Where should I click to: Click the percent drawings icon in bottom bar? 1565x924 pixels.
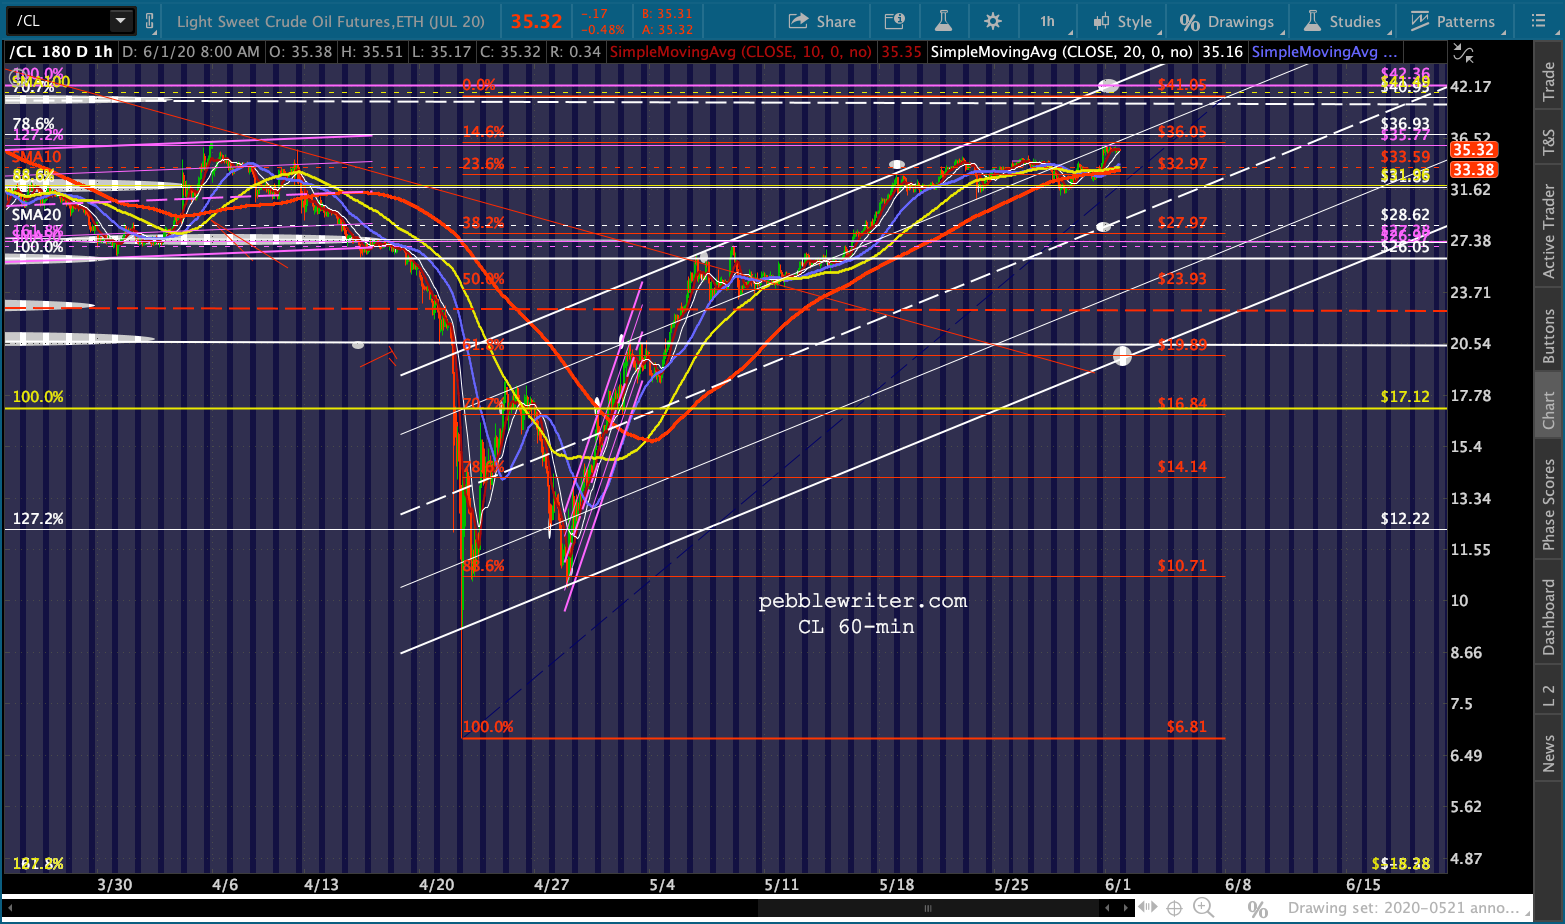1258,909
